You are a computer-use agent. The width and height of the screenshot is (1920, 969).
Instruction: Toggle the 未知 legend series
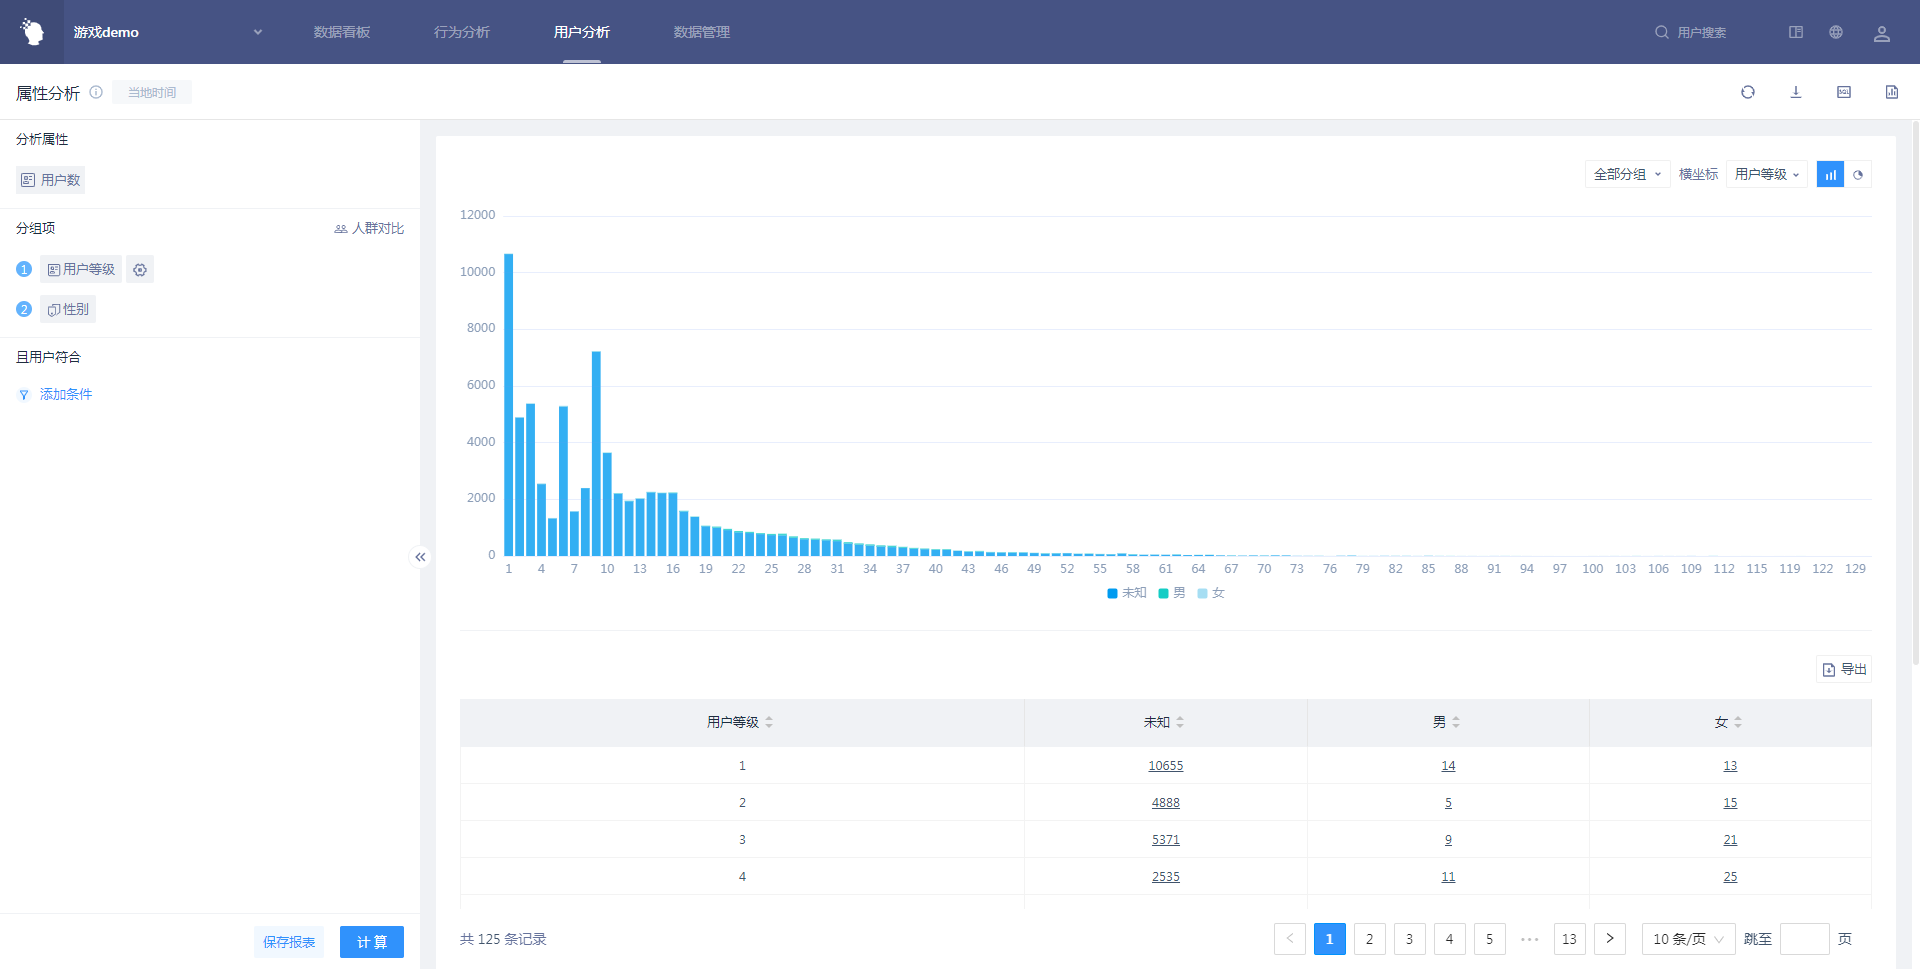1127,593
